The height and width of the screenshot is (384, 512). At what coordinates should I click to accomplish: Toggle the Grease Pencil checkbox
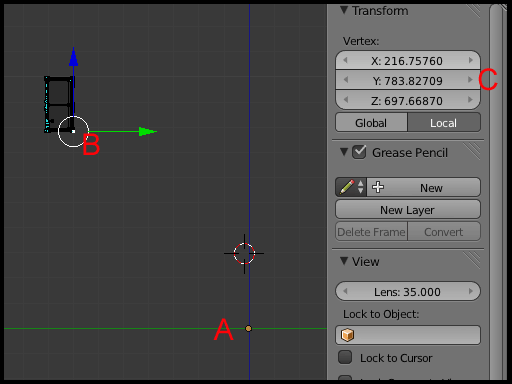(x=359, y=152)
